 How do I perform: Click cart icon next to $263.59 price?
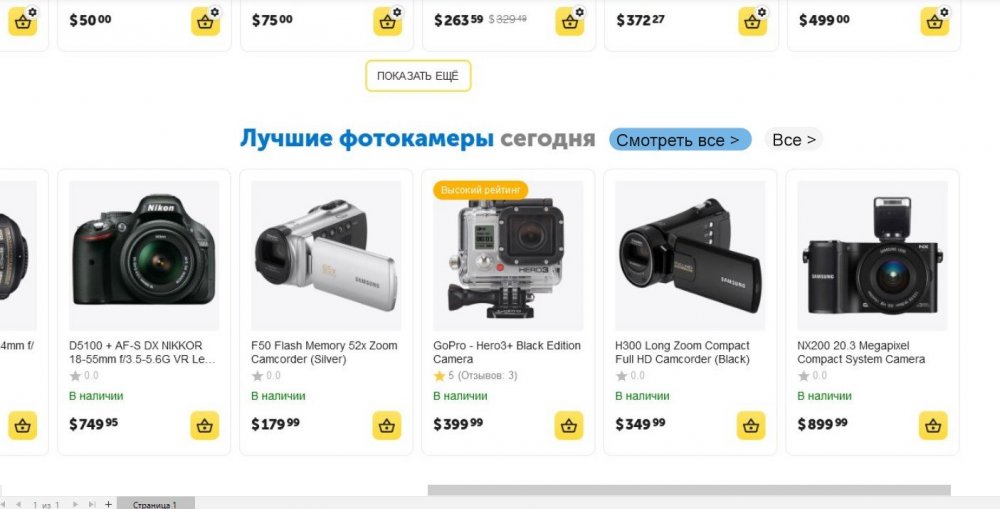pos(570,22)
